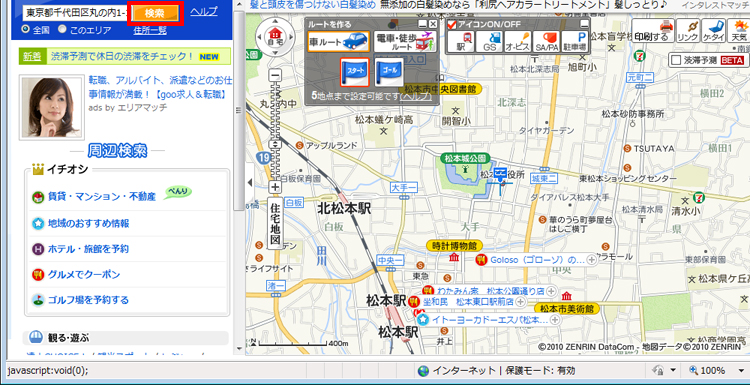Viewport: 750px width, 385px height.
Task: Minimize the ルートを作る panel
Action: (422, 24)
